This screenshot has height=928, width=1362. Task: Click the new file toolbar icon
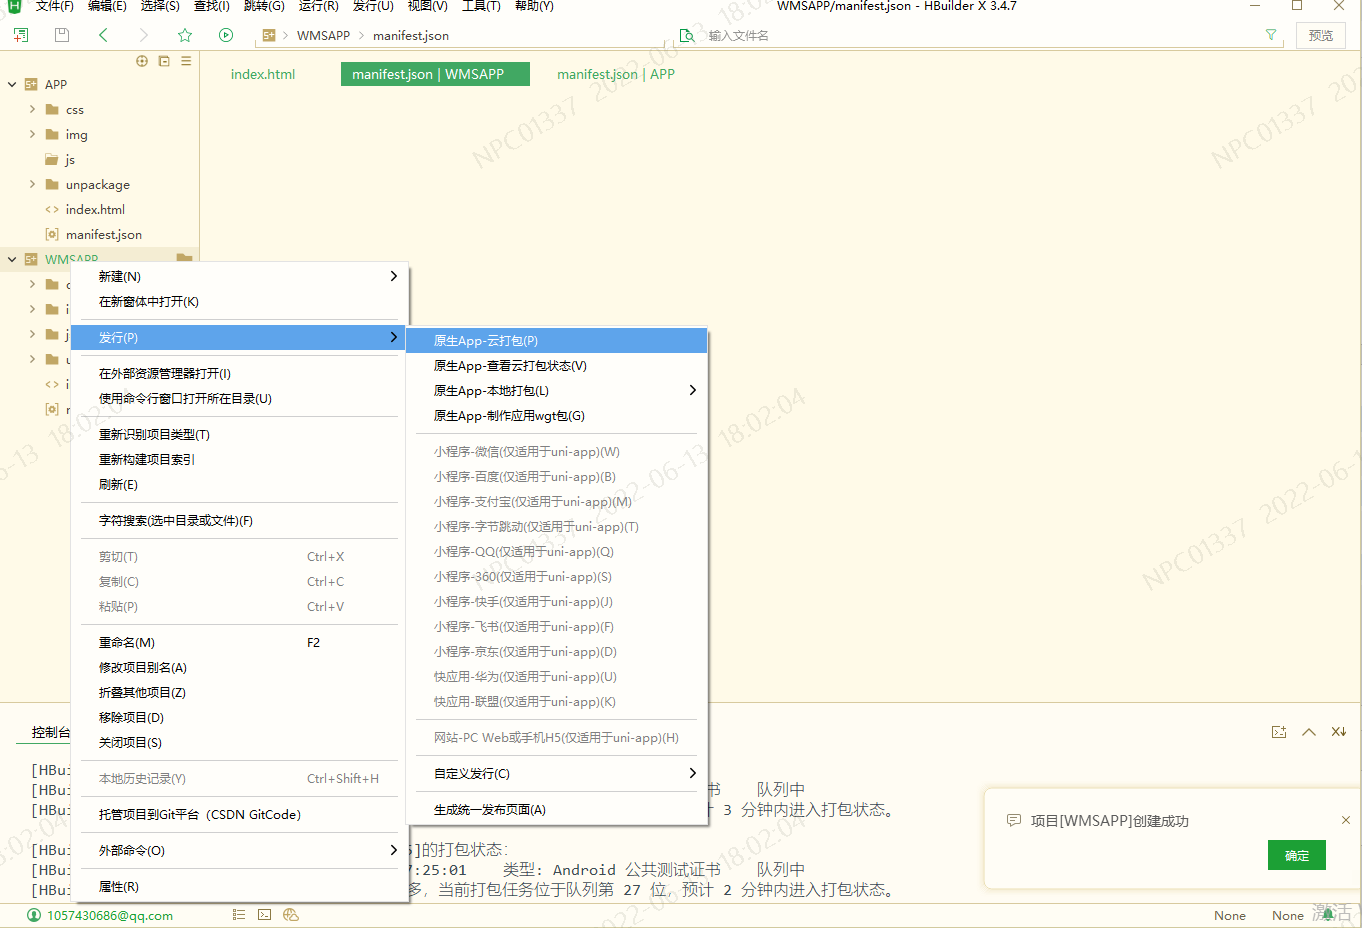(x=21, y=35)
